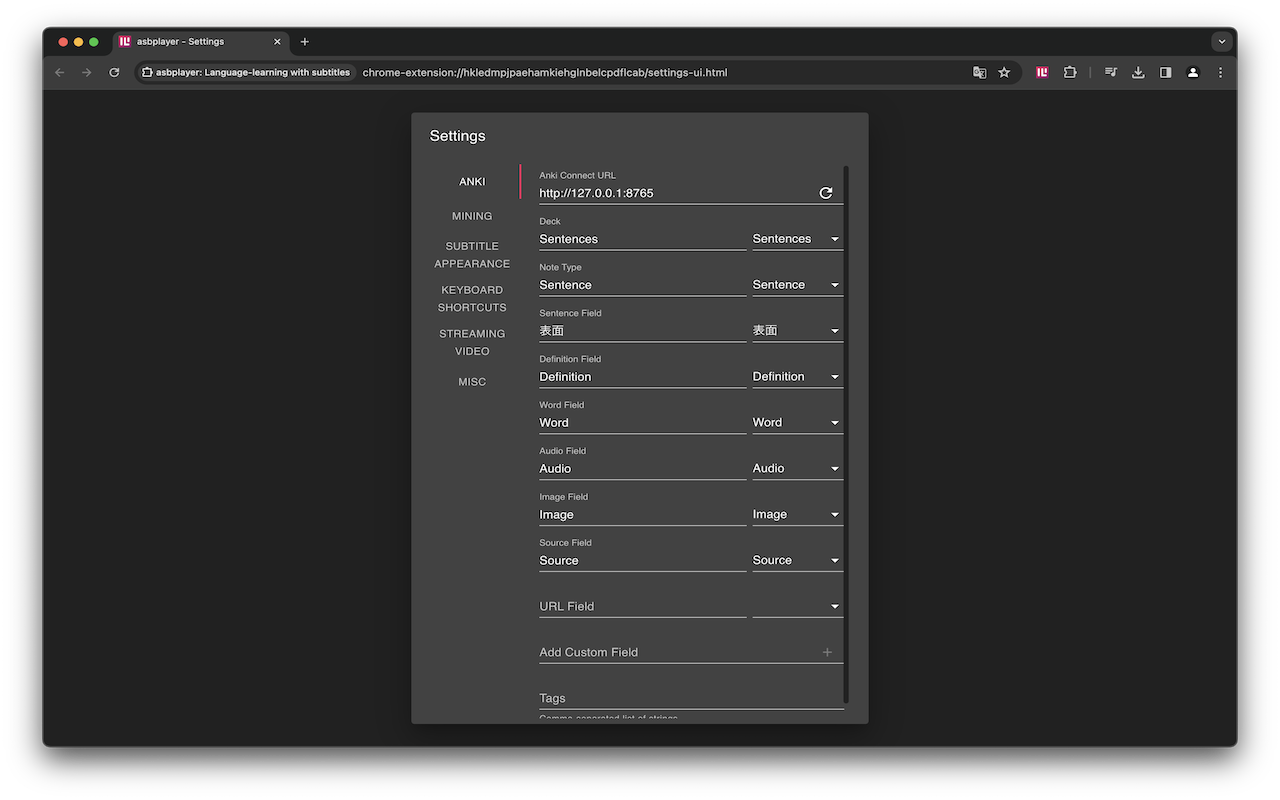The width and height of the screenshot is (1280, 800).
Task: Open the Note Type dropdown showing Sentence
Action: [797, 285]
